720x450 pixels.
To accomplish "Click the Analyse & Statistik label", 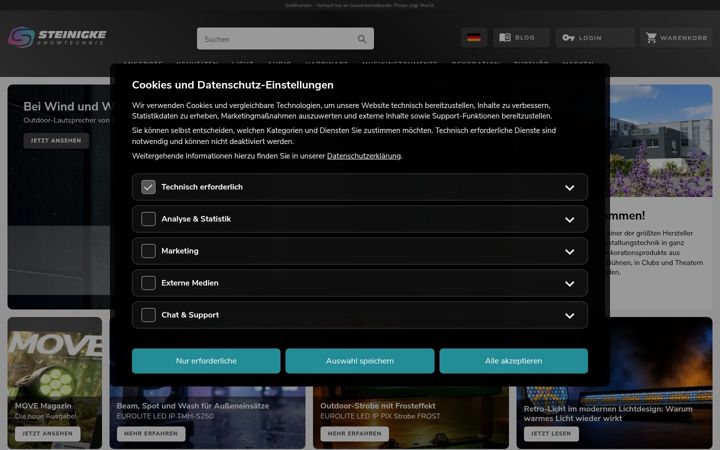I will (x=196, y=219).
